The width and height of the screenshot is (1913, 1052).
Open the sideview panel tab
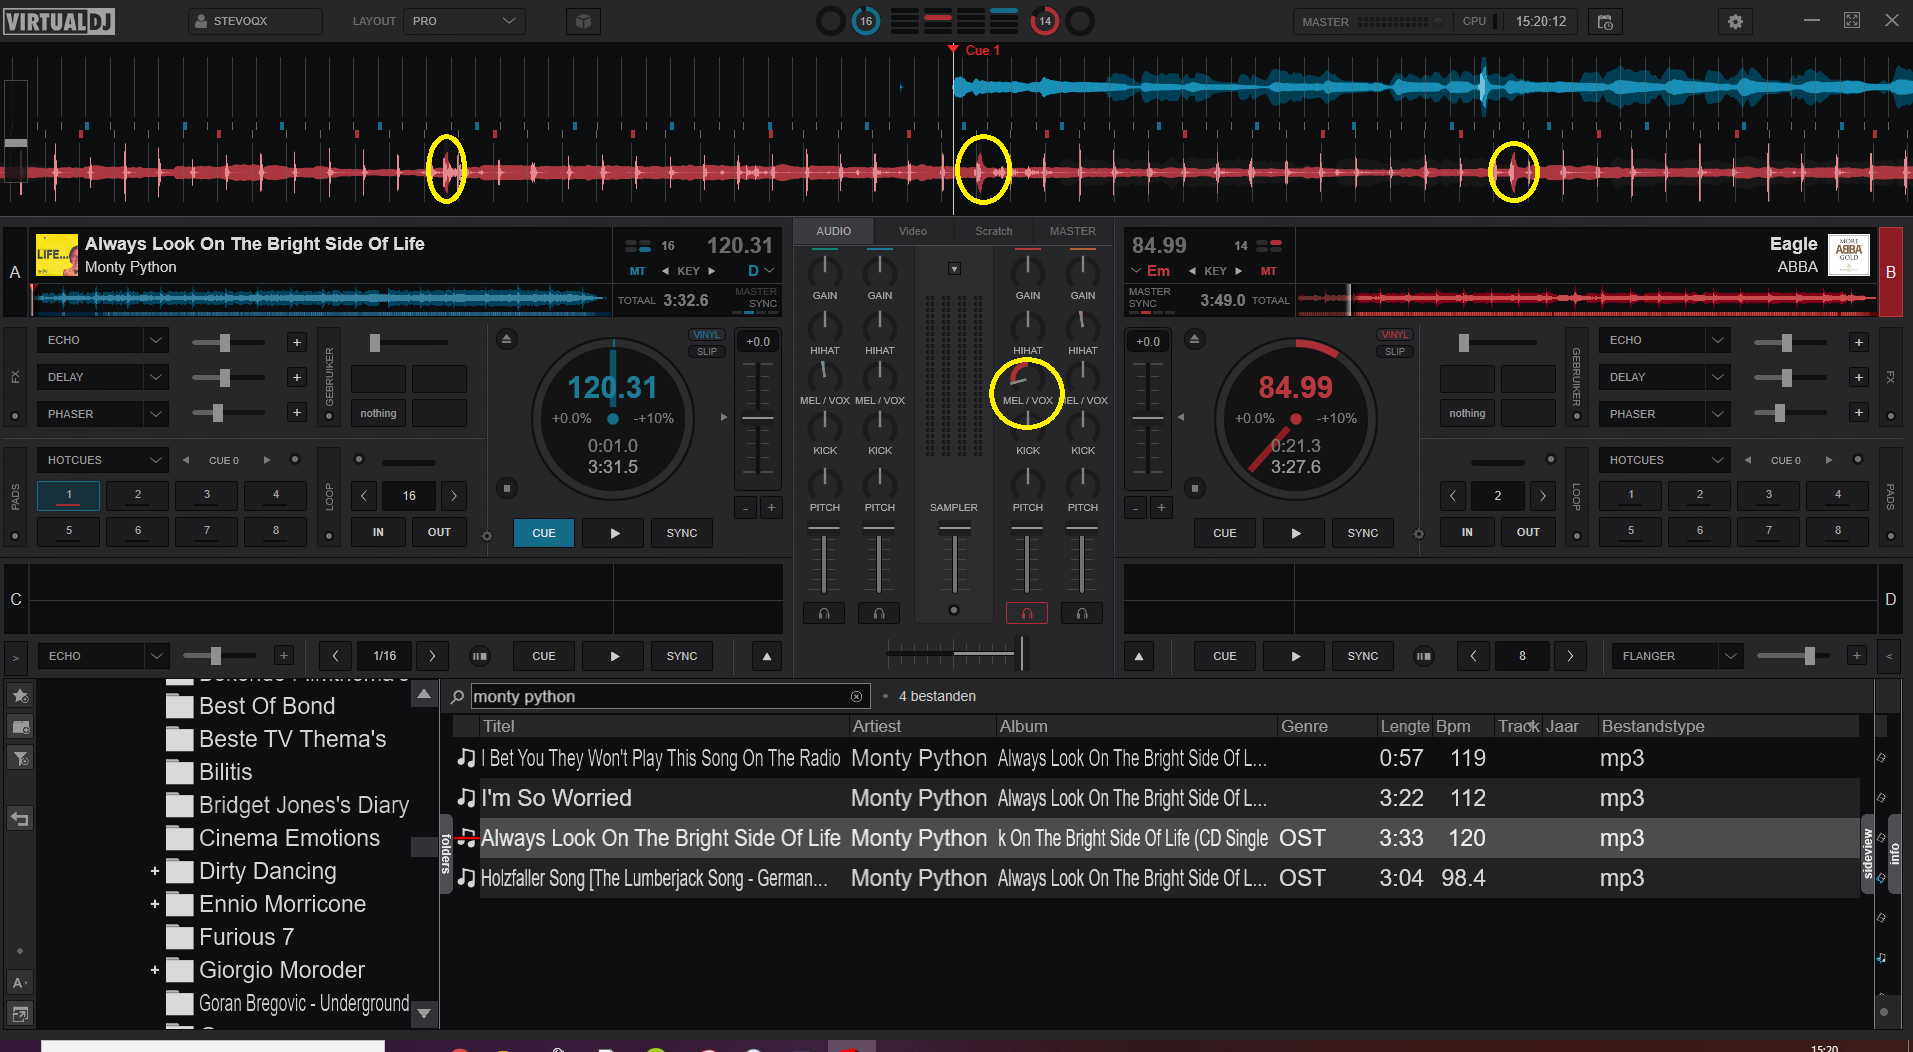[1867, 853]
